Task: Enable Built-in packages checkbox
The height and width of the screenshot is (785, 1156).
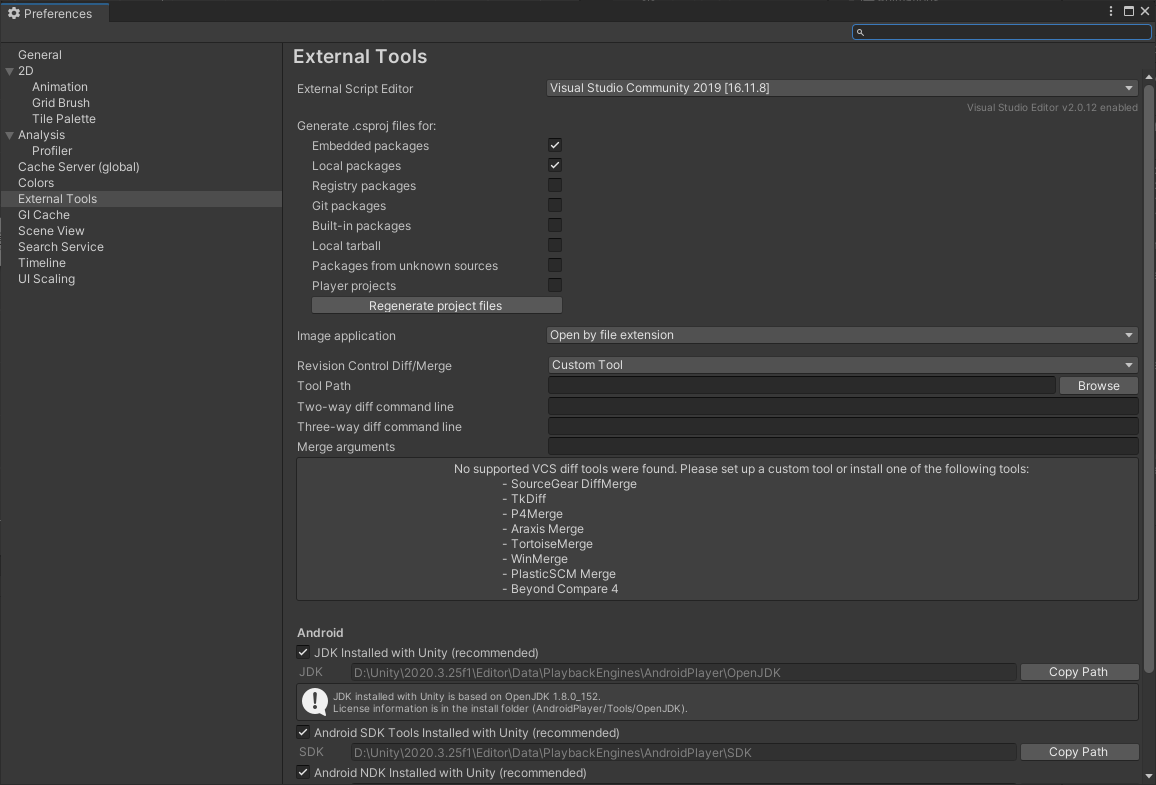Action: 554,225
